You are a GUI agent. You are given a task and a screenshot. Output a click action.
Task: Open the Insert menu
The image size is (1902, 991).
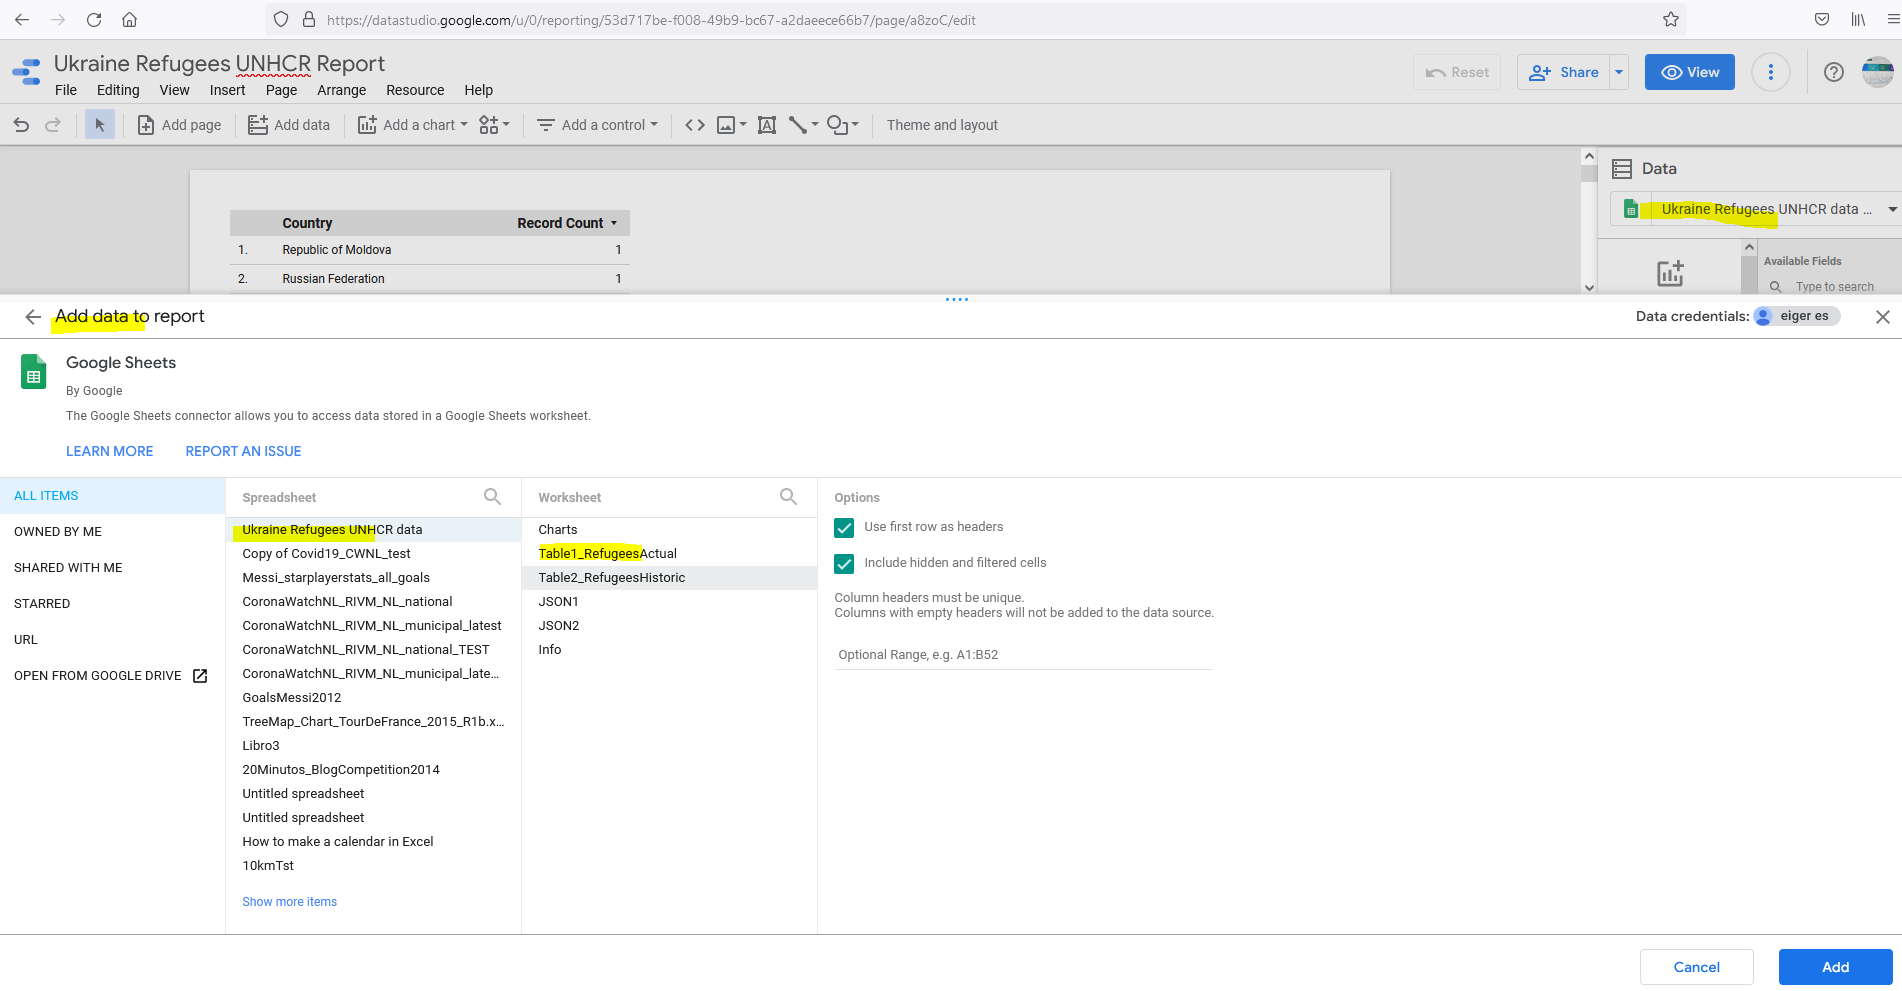click(x=227, y=90)
